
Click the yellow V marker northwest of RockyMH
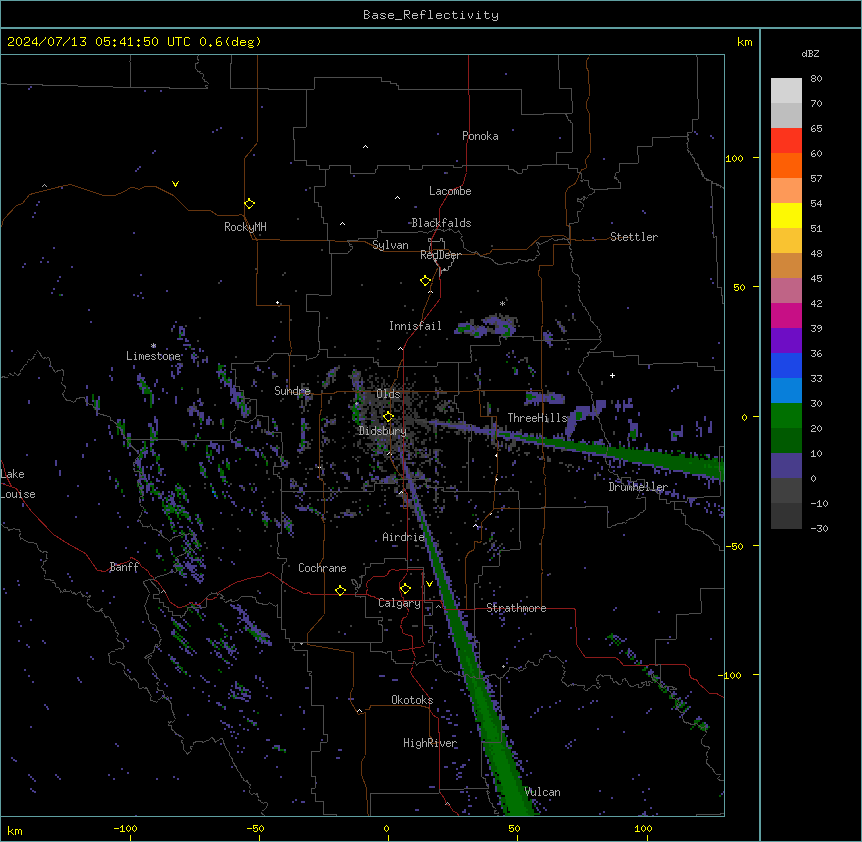[175, 184]
